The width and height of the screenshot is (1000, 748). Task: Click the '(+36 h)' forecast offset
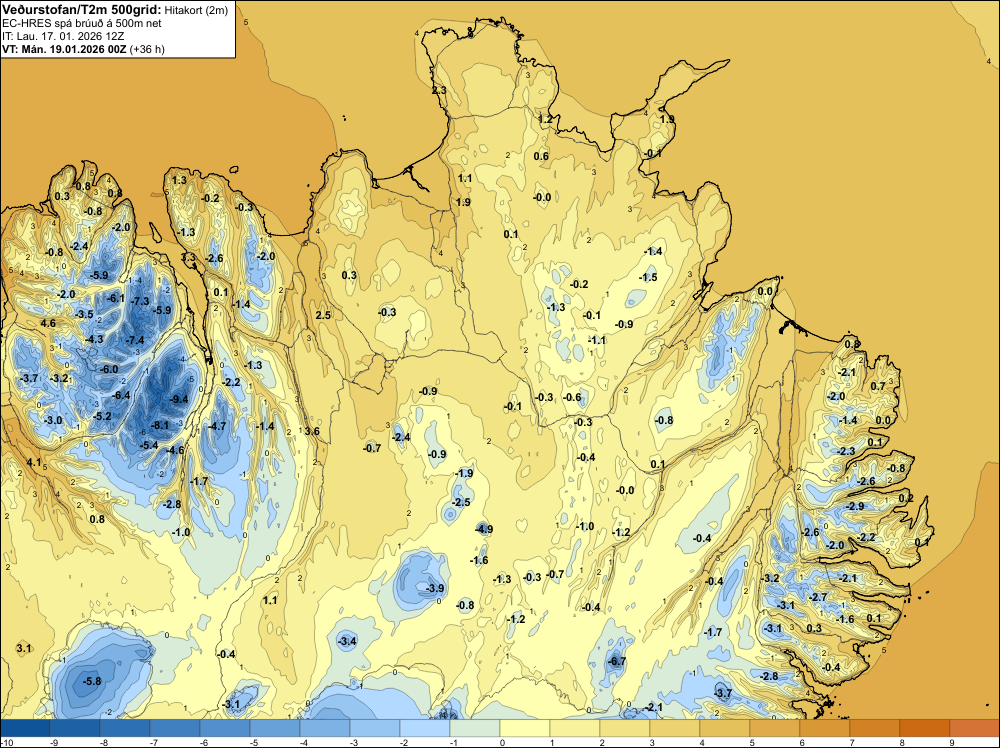(x=147, y=49)
